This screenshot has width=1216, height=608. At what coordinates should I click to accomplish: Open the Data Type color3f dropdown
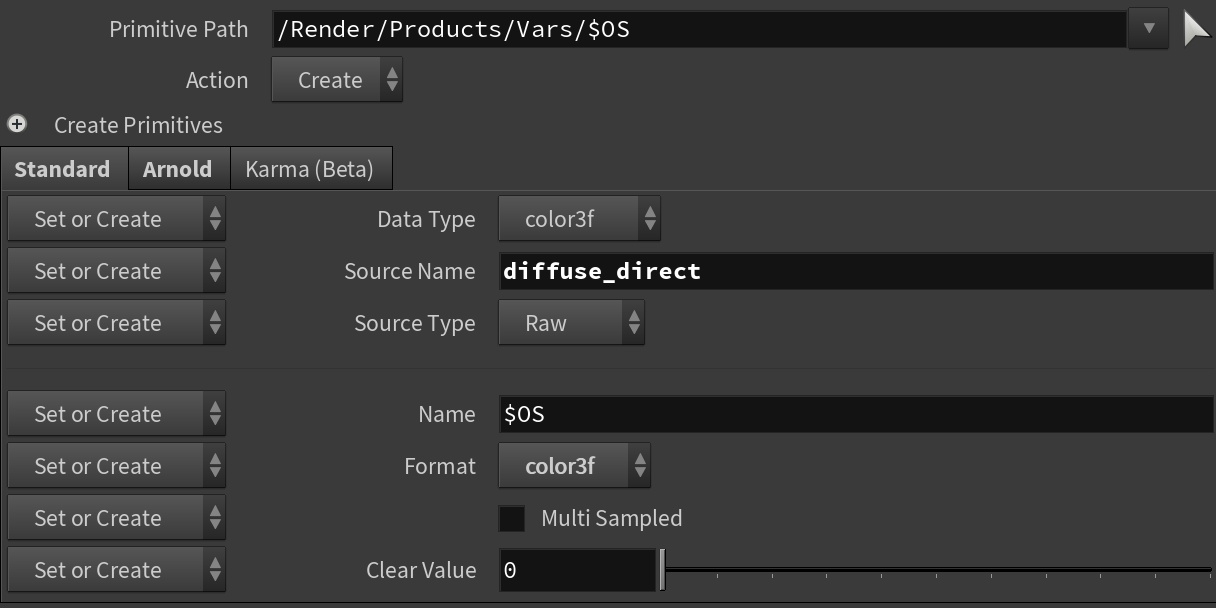[x=579, y=219]
